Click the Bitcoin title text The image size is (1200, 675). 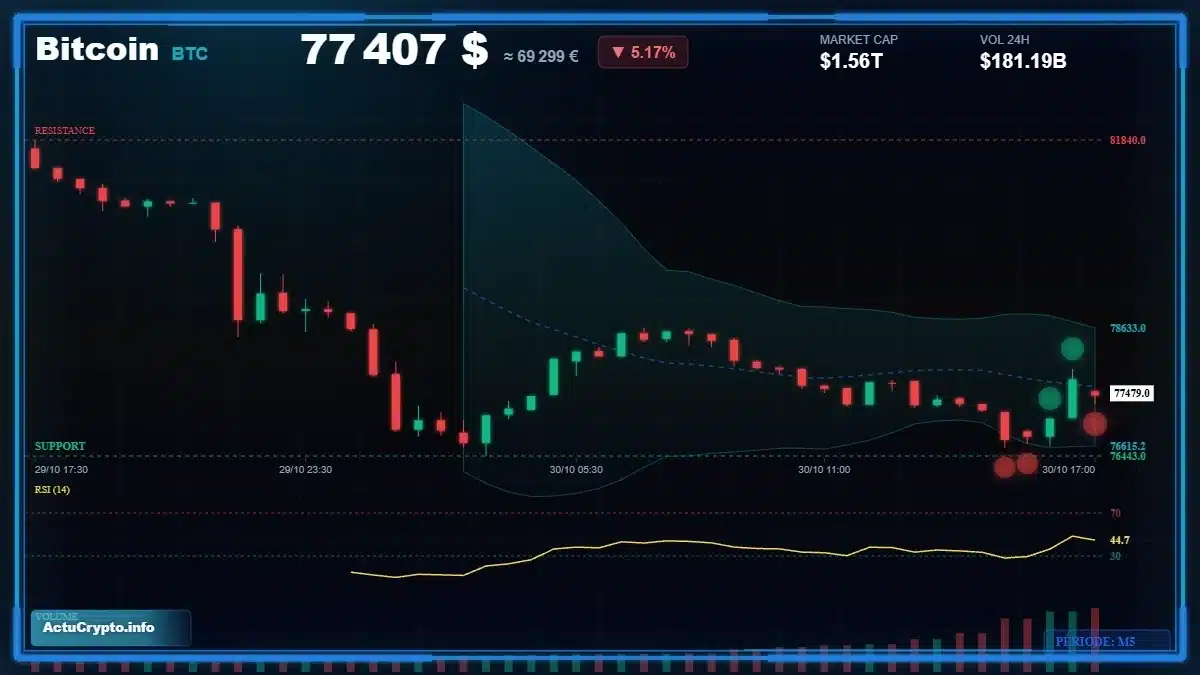pos(97,49)
